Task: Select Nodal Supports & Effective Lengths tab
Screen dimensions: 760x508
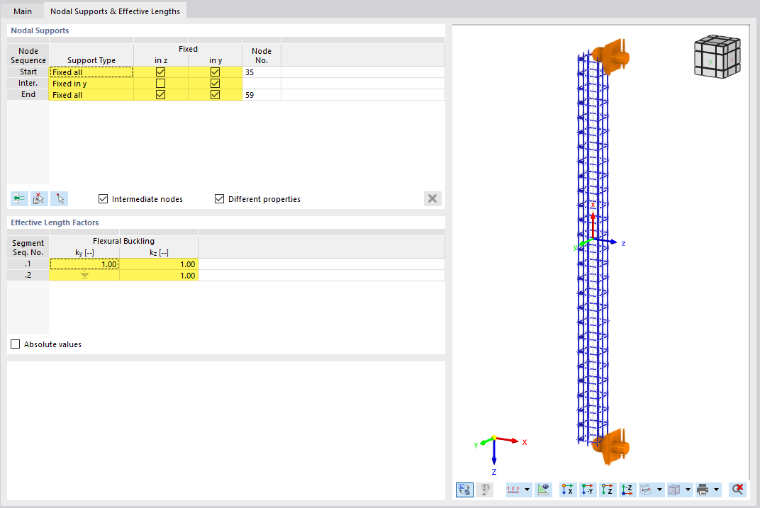Action: [115, 11]
